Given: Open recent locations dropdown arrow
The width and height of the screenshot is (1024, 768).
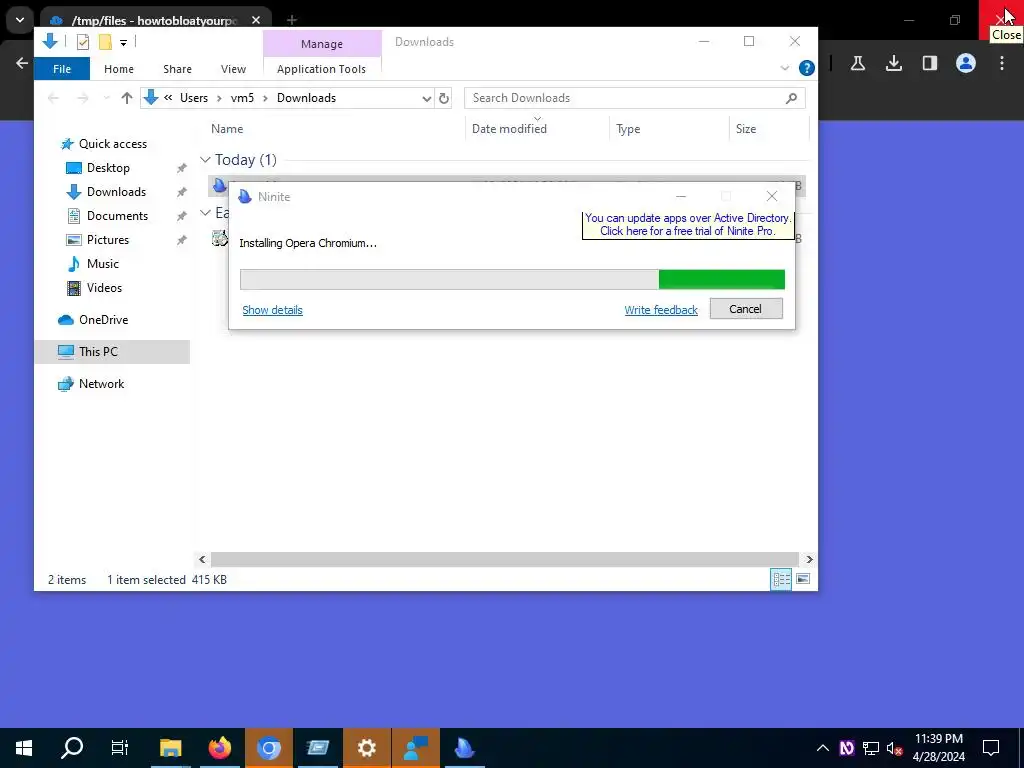Looking at the screenshot, I should click(x=106, y=98).
